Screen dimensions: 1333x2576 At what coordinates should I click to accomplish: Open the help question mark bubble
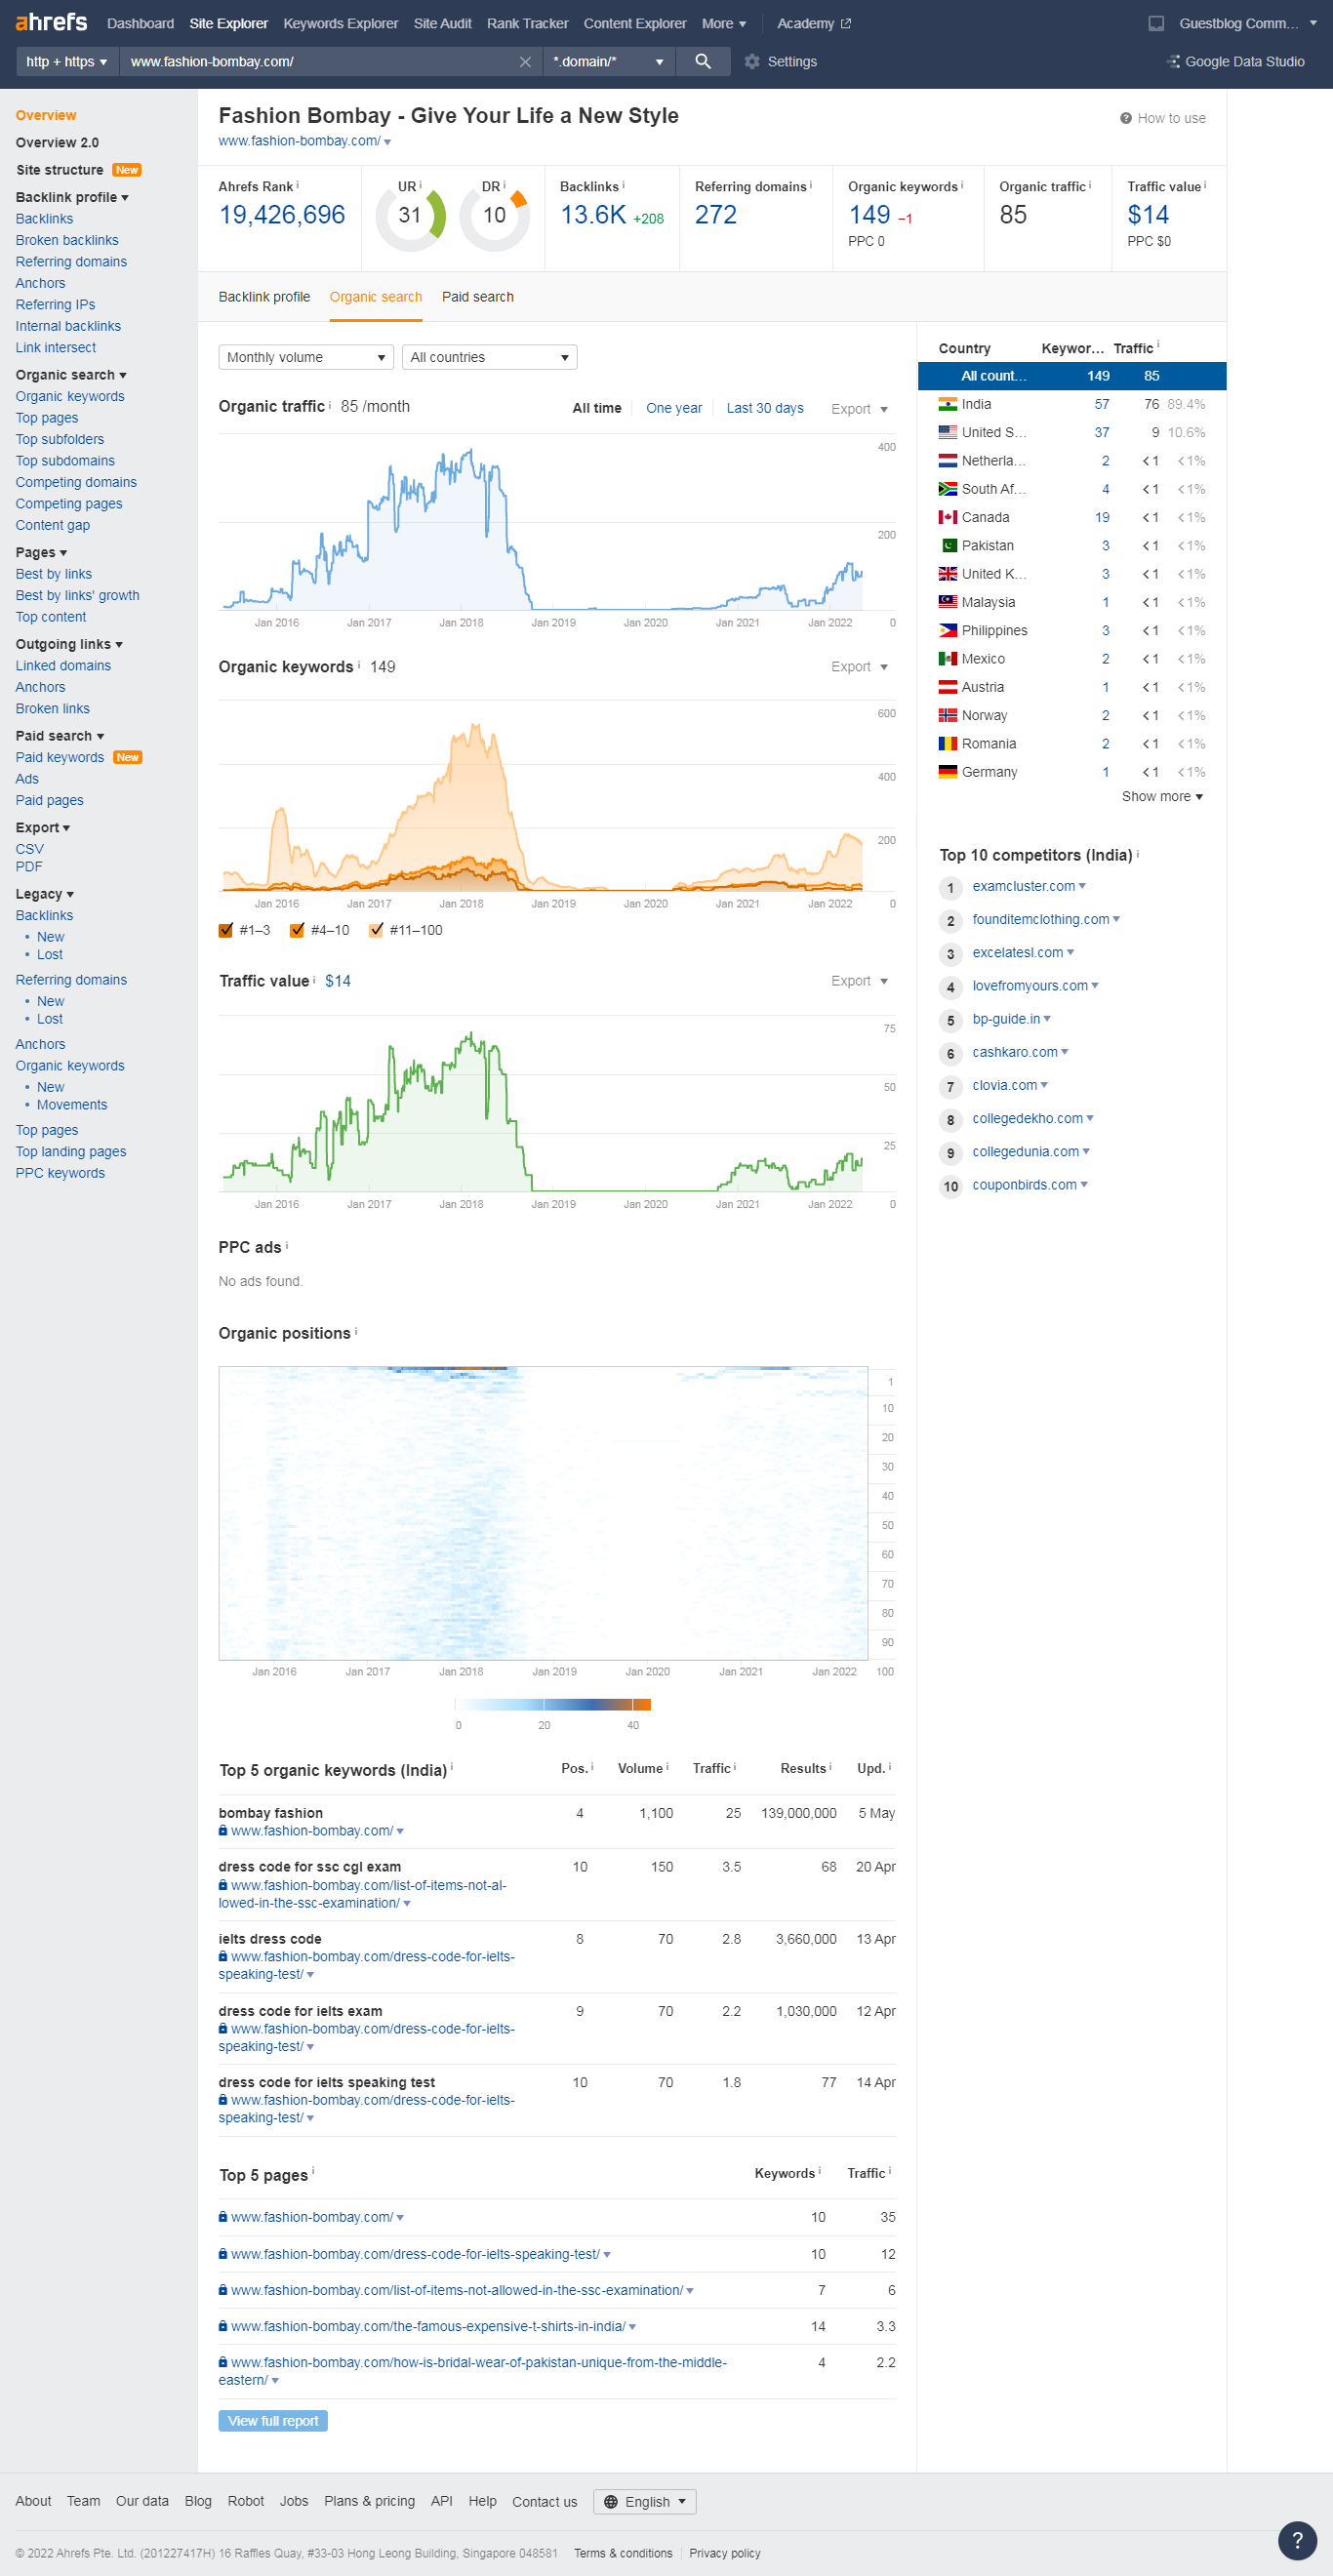click(1297, 2539)
